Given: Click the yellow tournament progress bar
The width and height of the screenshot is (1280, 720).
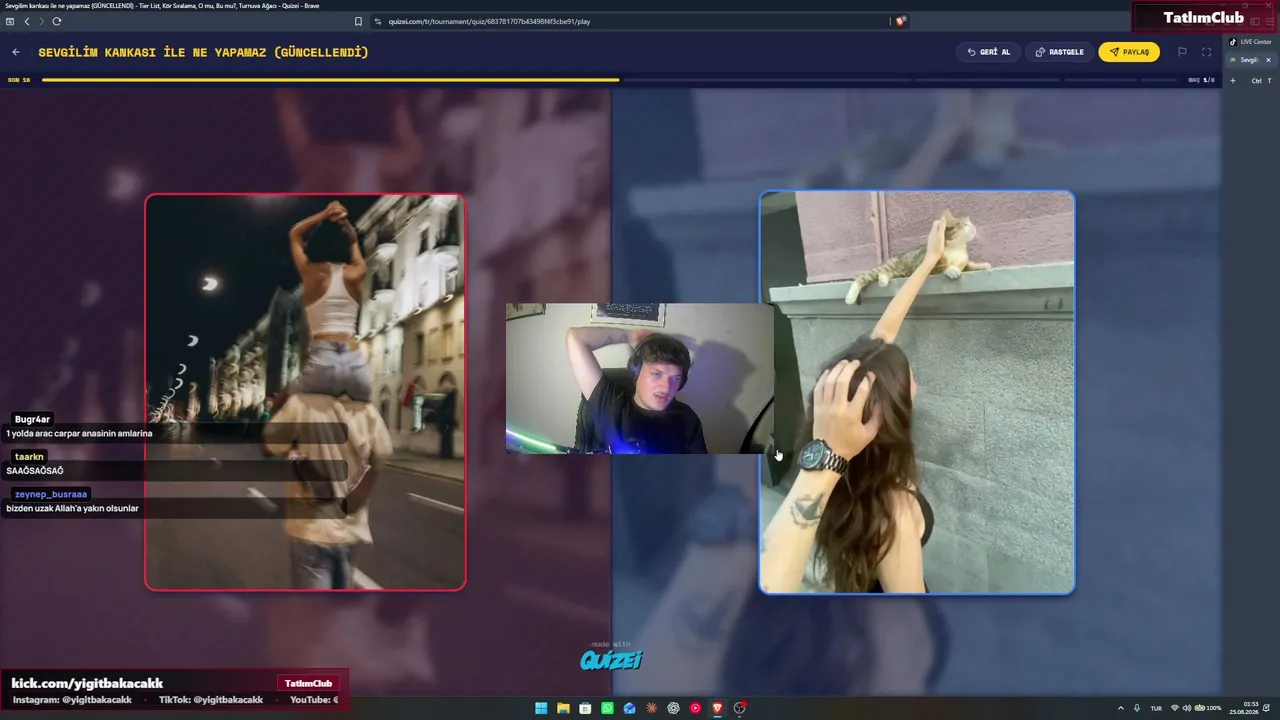Looking at the screenshot, I should [331, 80].
